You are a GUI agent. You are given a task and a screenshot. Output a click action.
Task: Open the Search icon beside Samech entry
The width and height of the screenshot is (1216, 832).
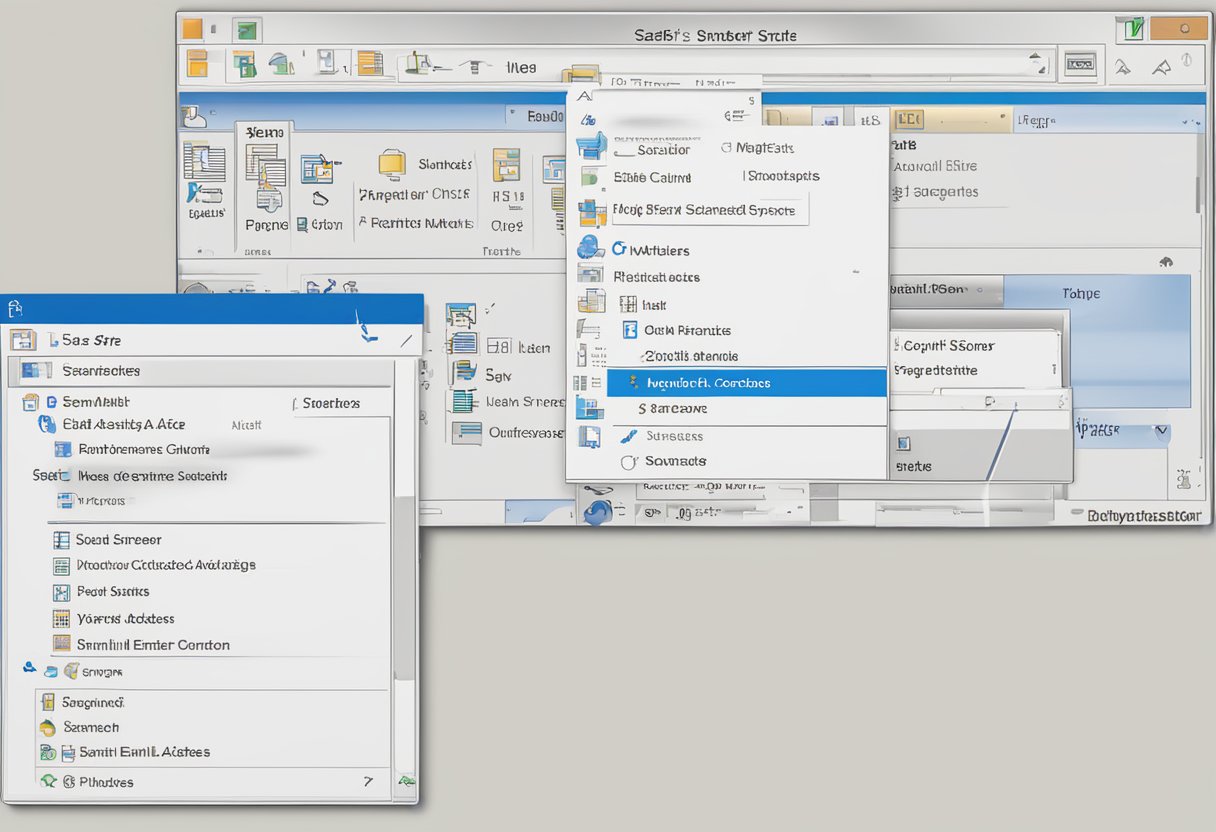click(x=47, y=727)
